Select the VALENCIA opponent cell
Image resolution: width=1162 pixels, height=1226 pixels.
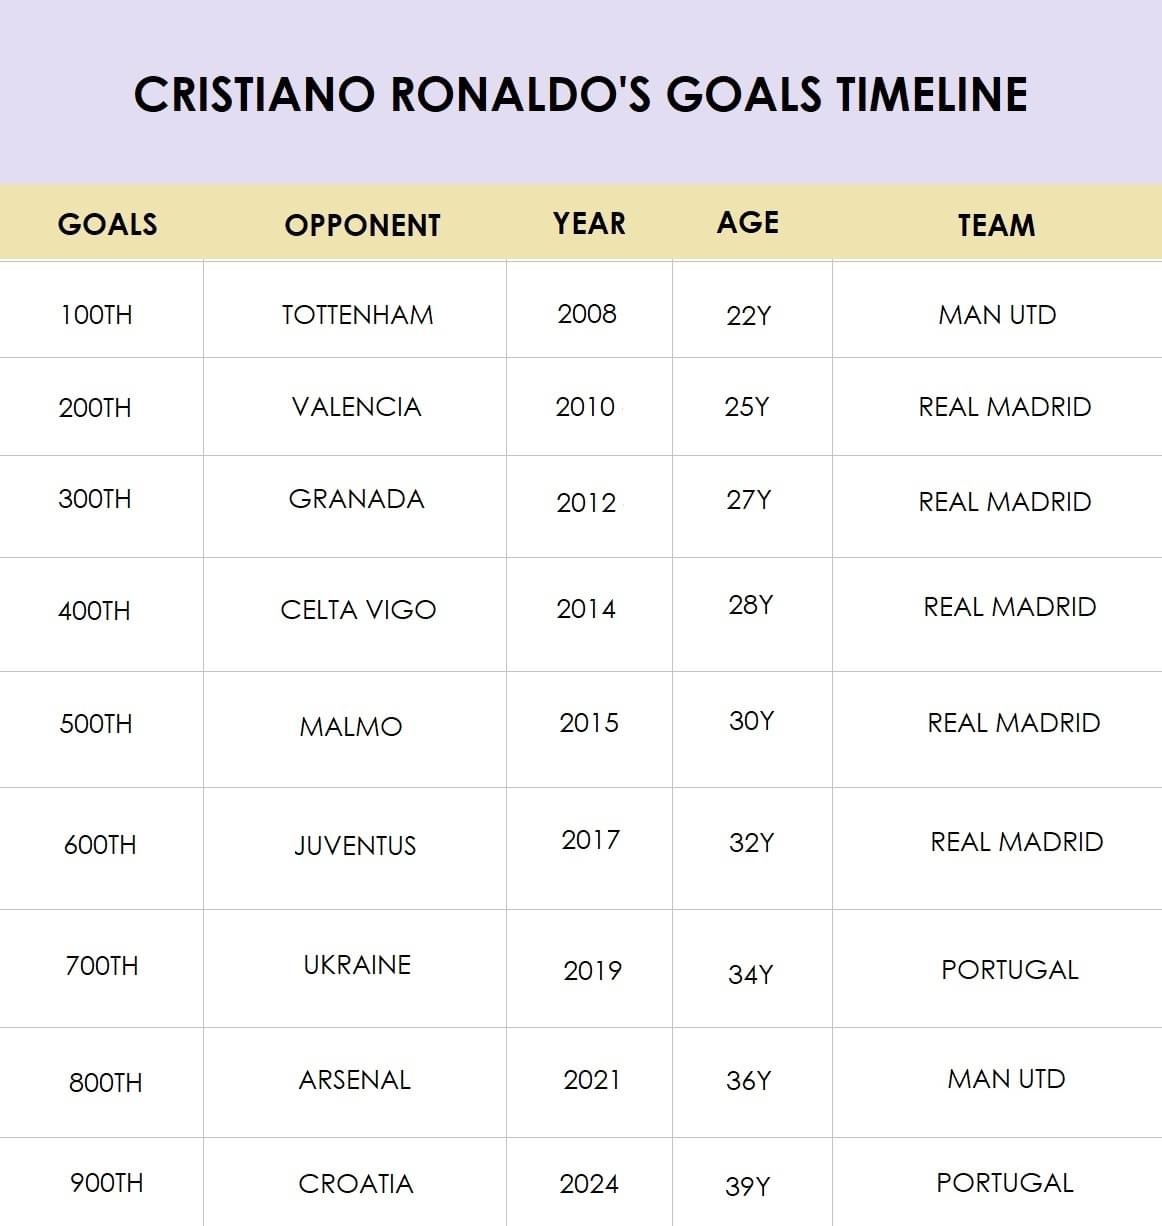tap(356, 407)
